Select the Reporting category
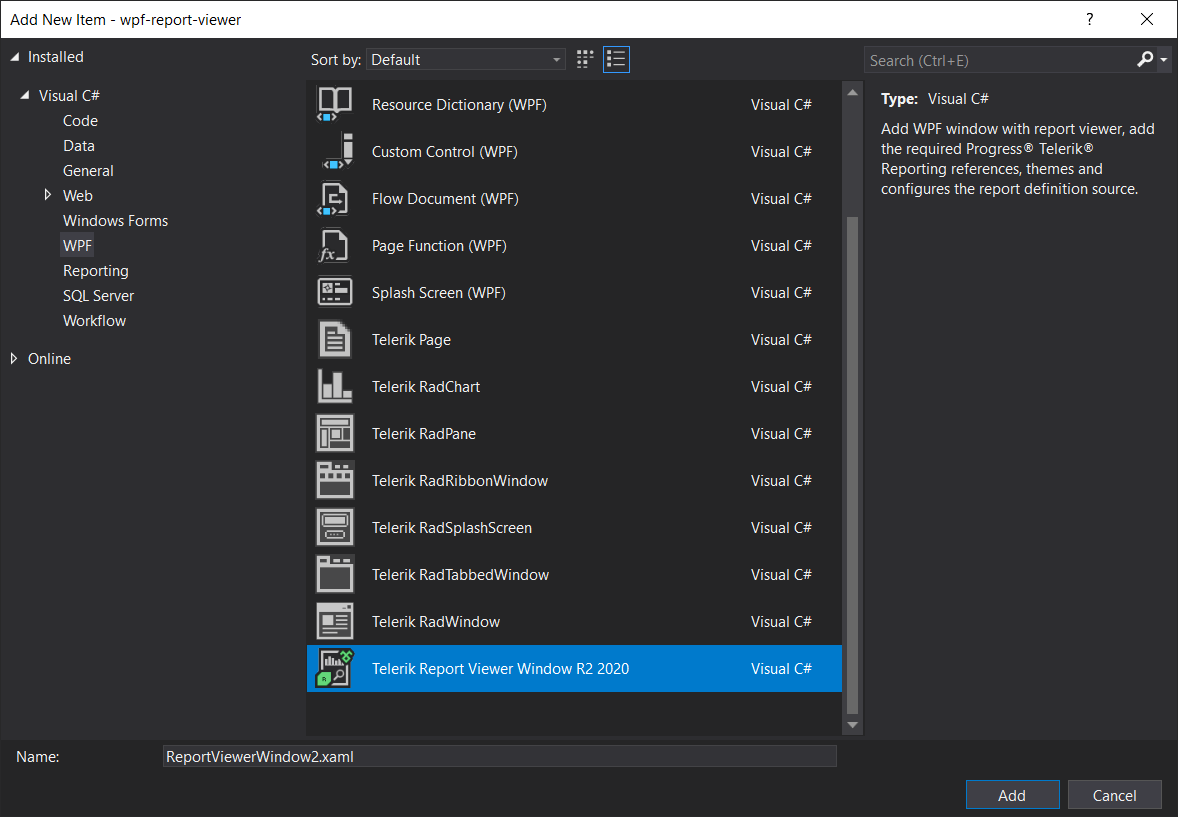The height and width of the screenshot is (817, 1178). tap(95, 271)
